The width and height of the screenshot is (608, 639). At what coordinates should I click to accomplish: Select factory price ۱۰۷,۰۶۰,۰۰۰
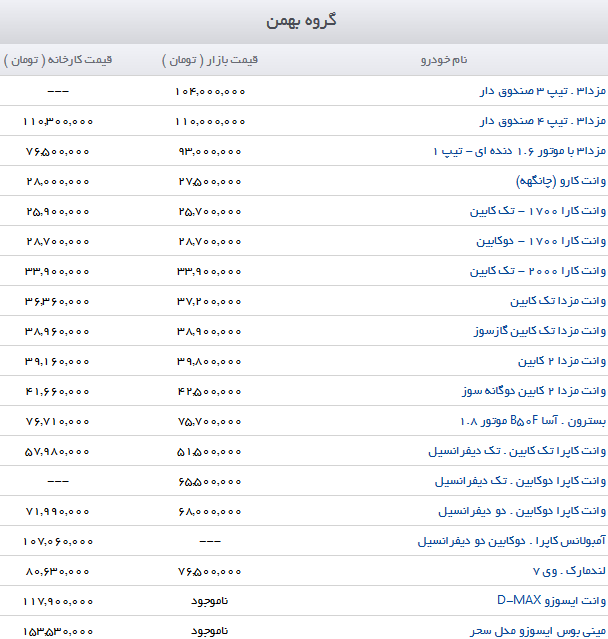point(58,542)
